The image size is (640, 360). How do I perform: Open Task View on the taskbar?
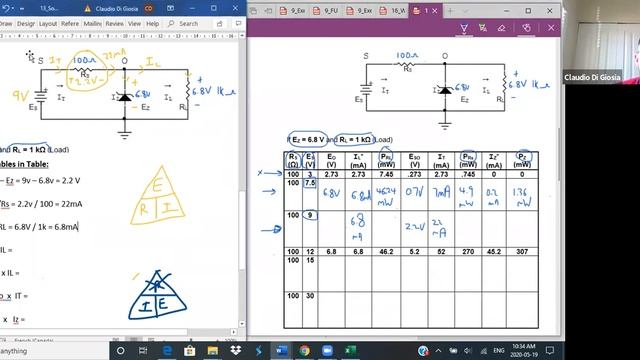[143, 351]
